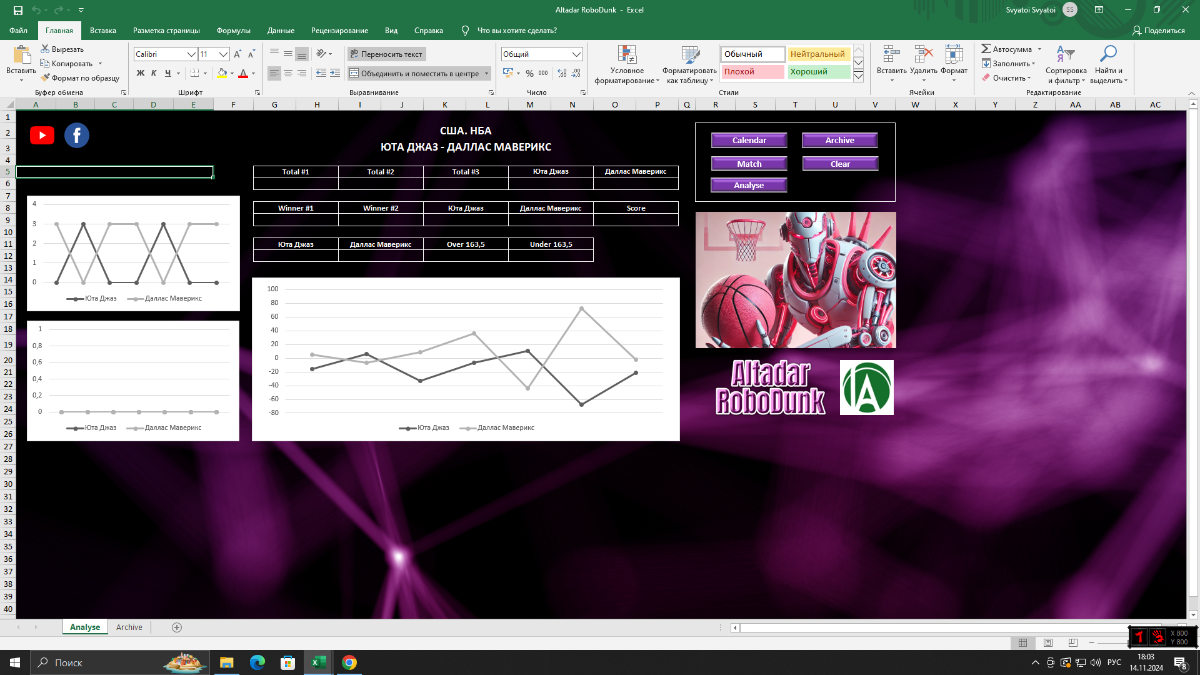Image resolution: width=1200 pixels, height=675 pixels.
Task: Click the purple Analyse button
Action: (x=749, y=185)
